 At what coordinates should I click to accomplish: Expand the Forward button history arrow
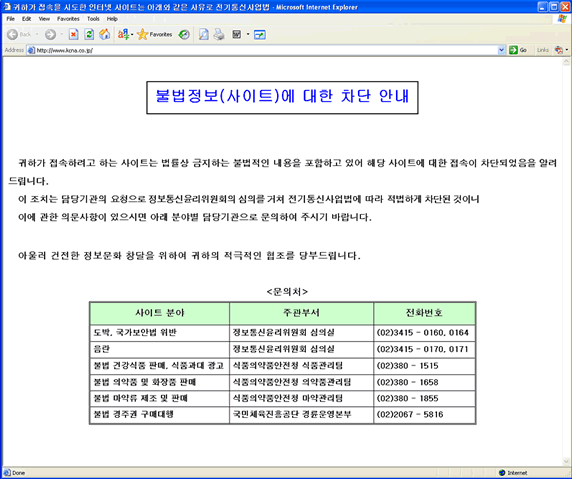pos(61,34)
